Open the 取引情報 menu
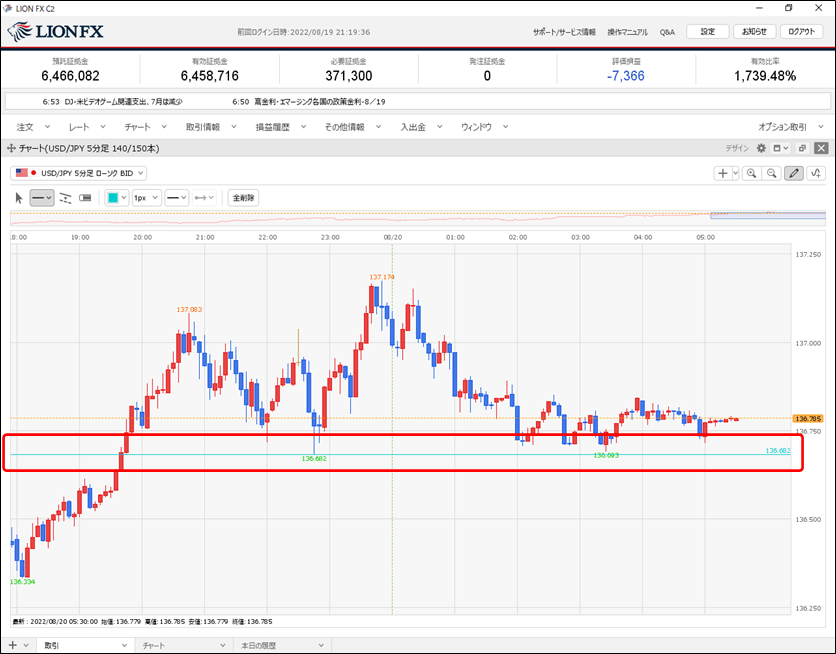 [x=211, y=127]
